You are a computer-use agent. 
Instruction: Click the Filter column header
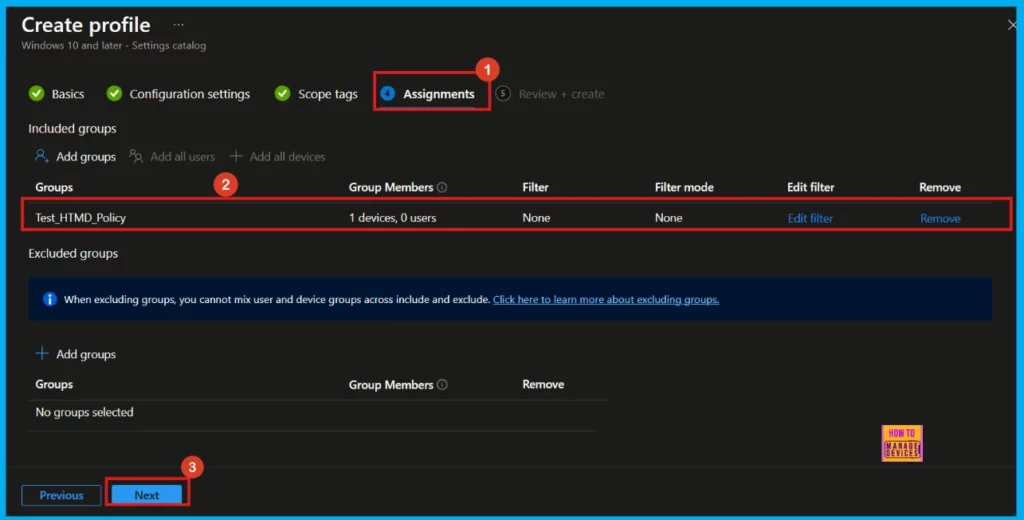pos(536,187)
